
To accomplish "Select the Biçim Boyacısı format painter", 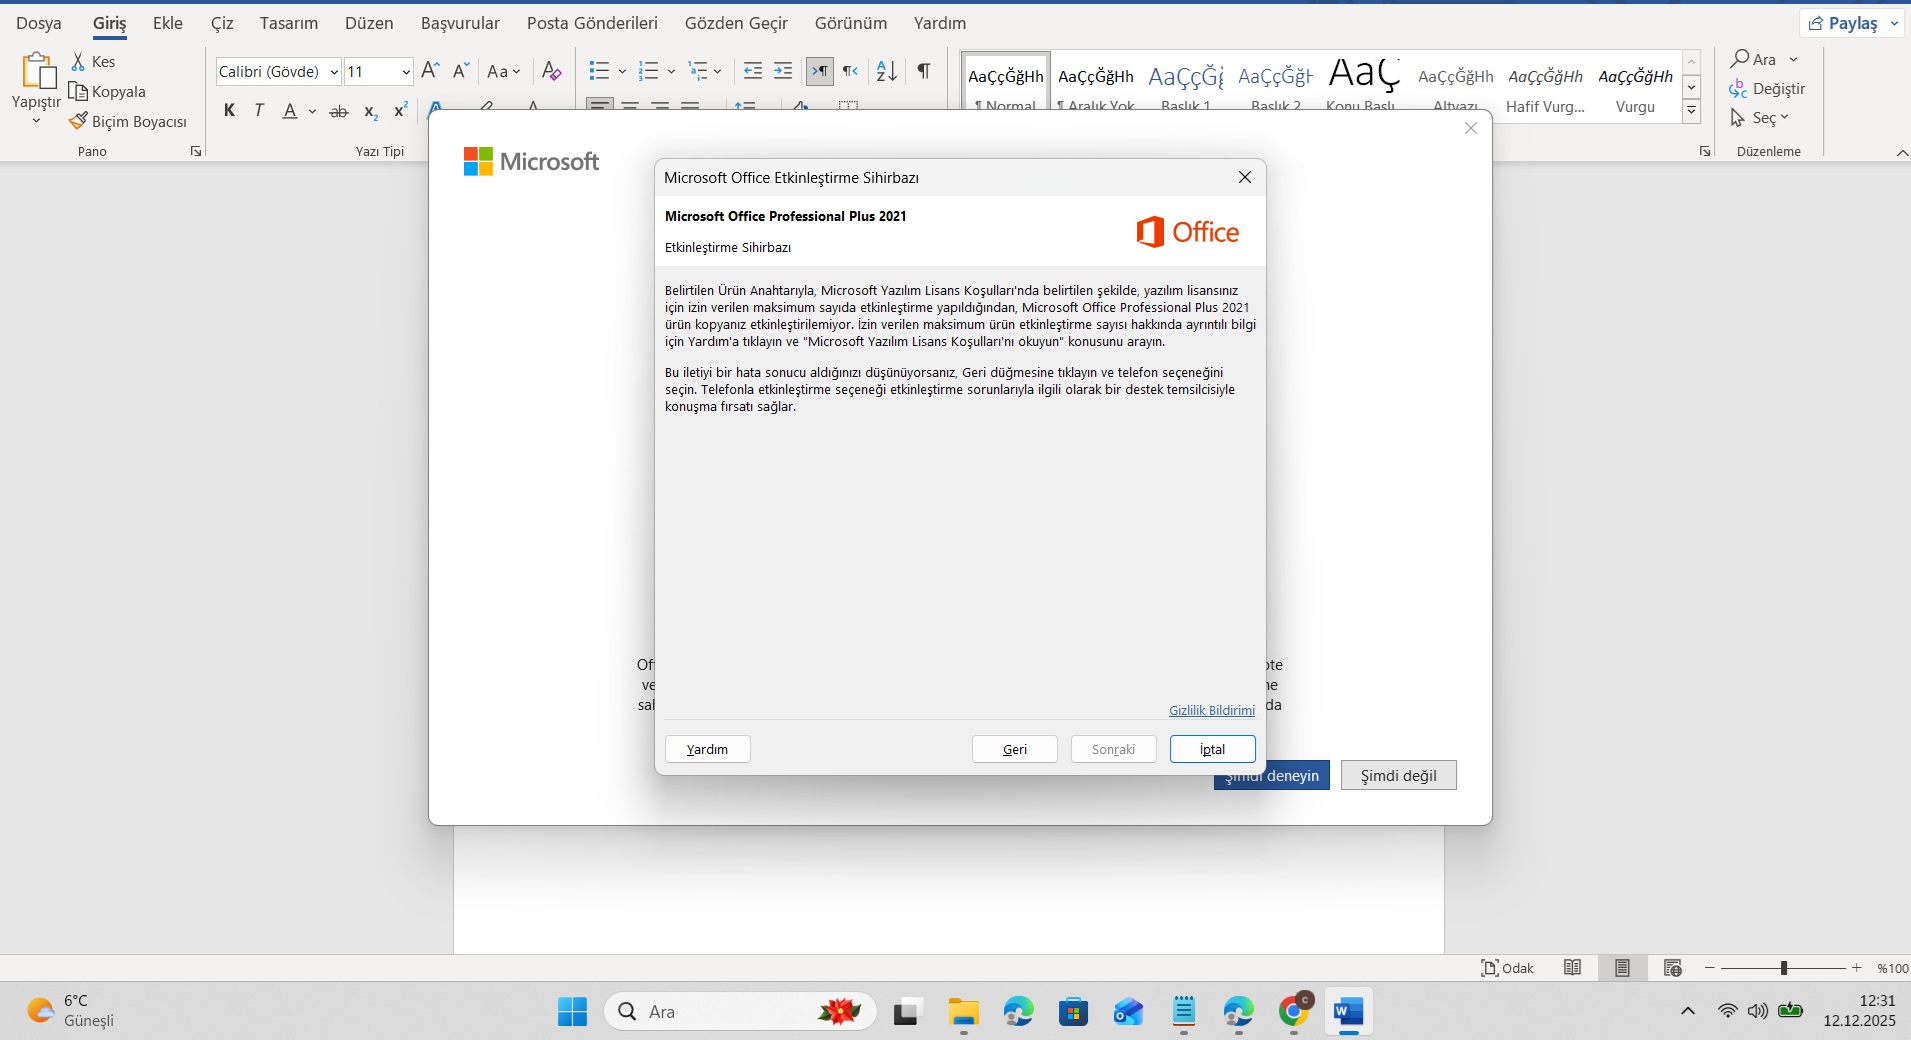I will [128, 122].
